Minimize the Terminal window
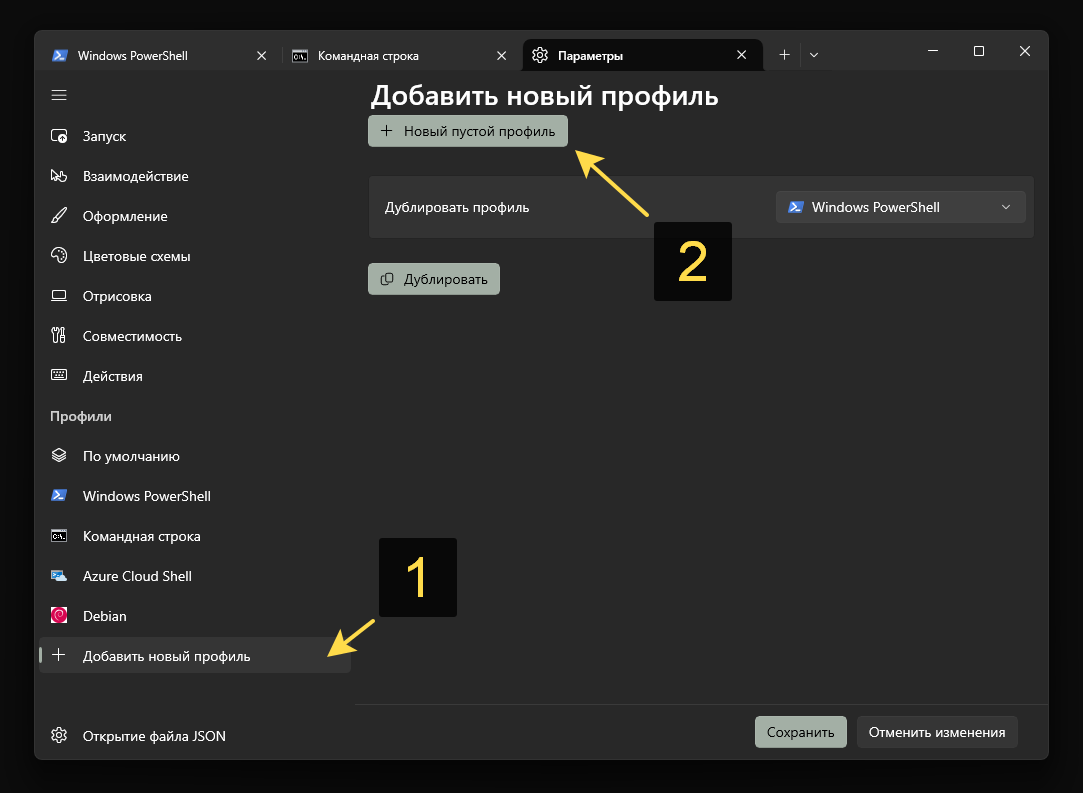The image size is (1083, 793). [933, 51]
